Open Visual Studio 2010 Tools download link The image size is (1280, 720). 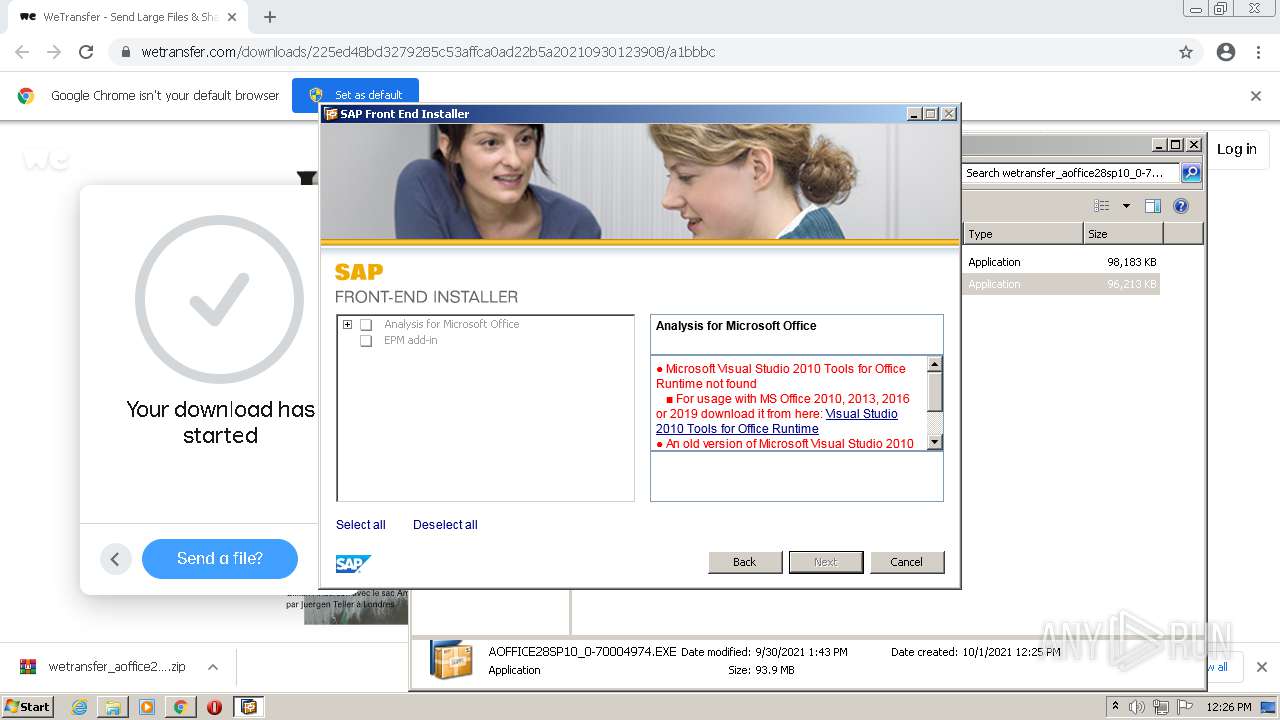777,421
